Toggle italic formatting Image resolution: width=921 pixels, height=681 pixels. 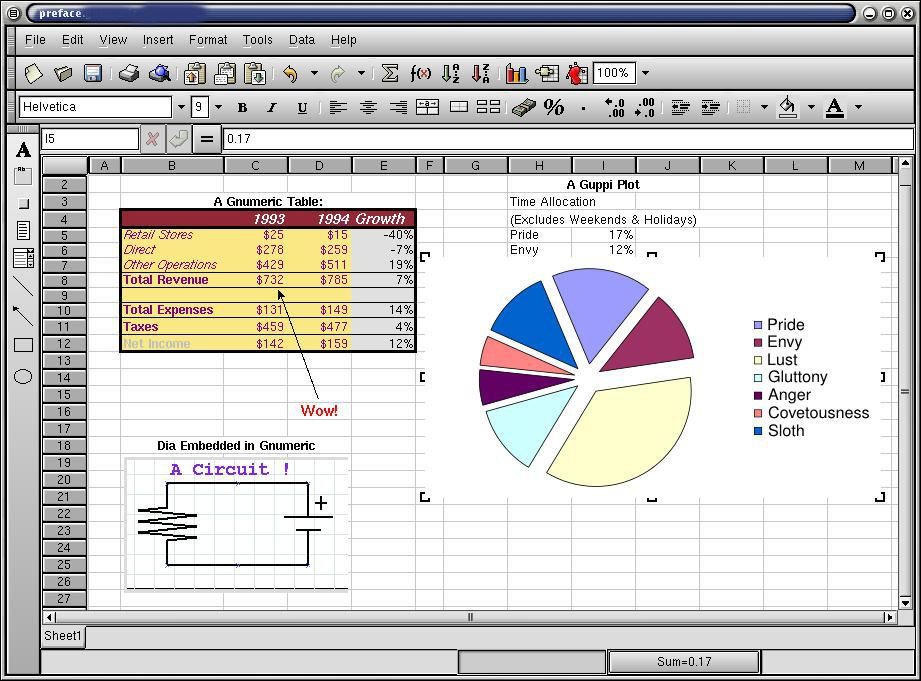point(271,108)
